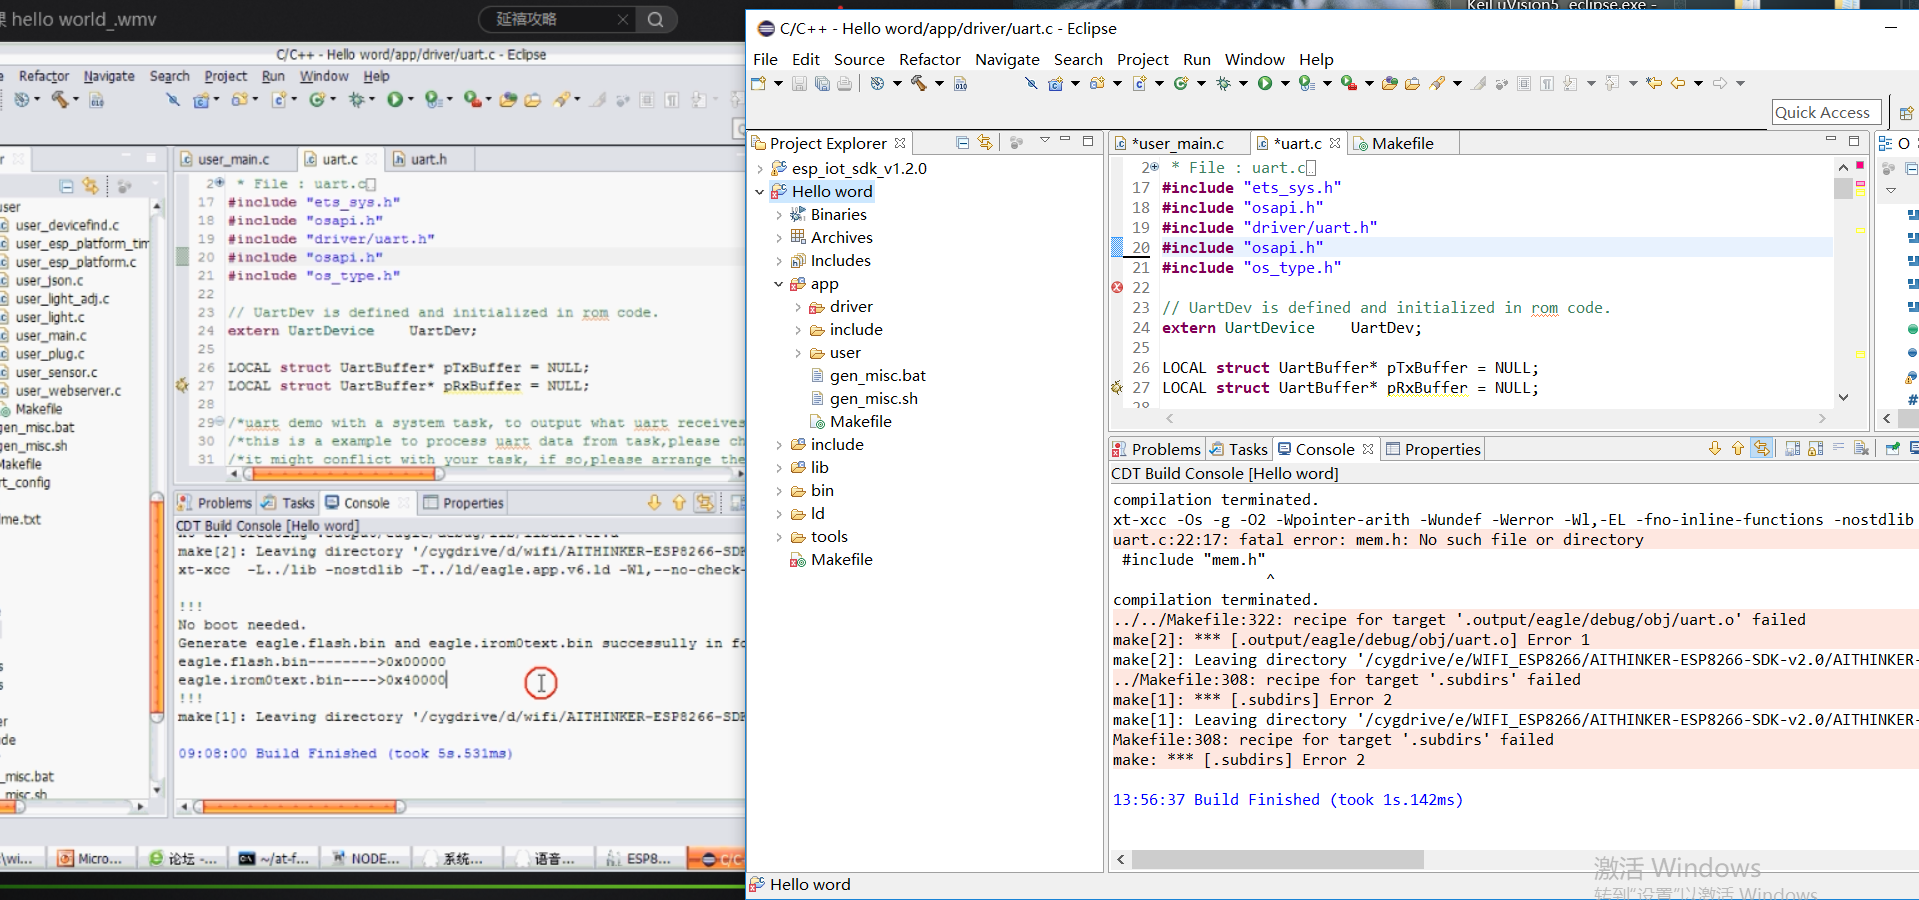Select user_webserver.c in back Eclipse window
Screen dimensions: 1919x900
pos(67,391)
